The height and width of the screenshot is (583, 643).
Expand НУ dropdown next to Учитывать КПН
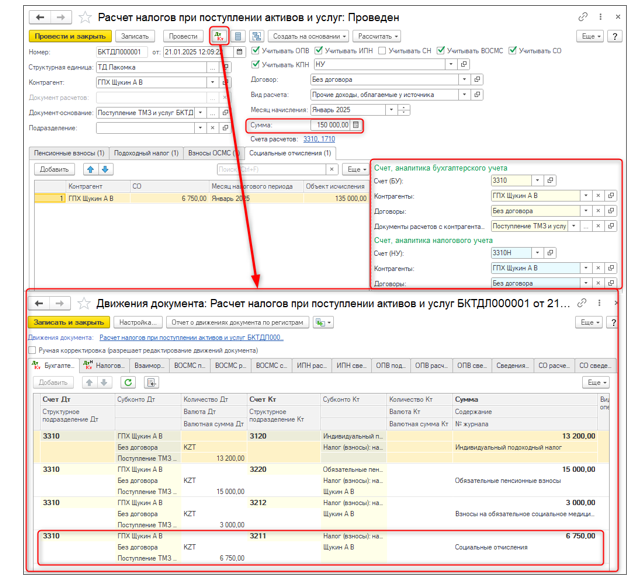tap(451, 64)
